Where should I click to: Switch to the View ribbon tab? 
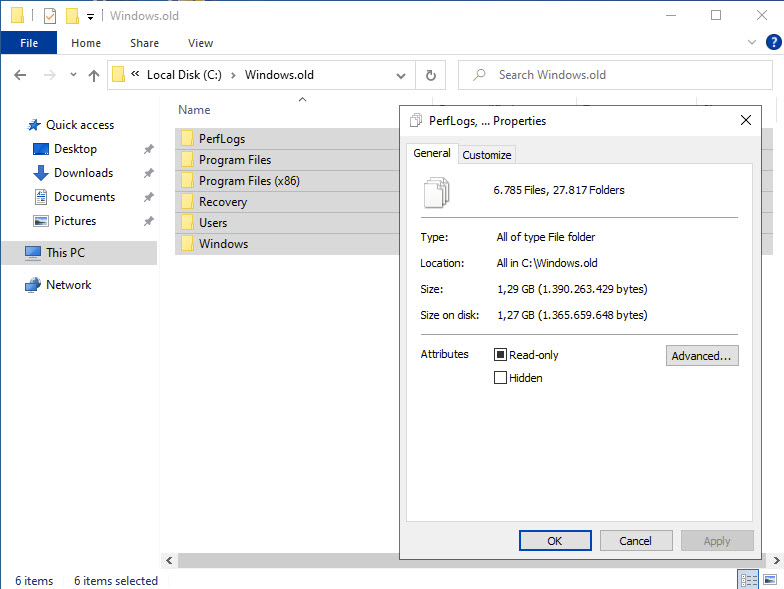point(200,43)
